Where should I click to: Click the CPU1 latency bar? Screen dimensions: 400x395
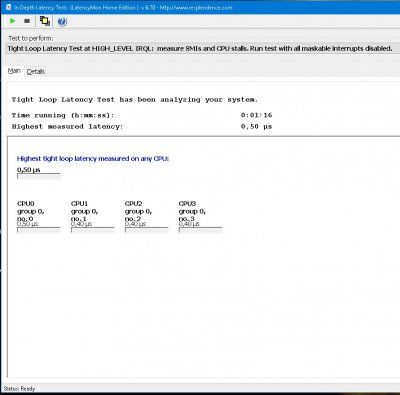(93, 230)
